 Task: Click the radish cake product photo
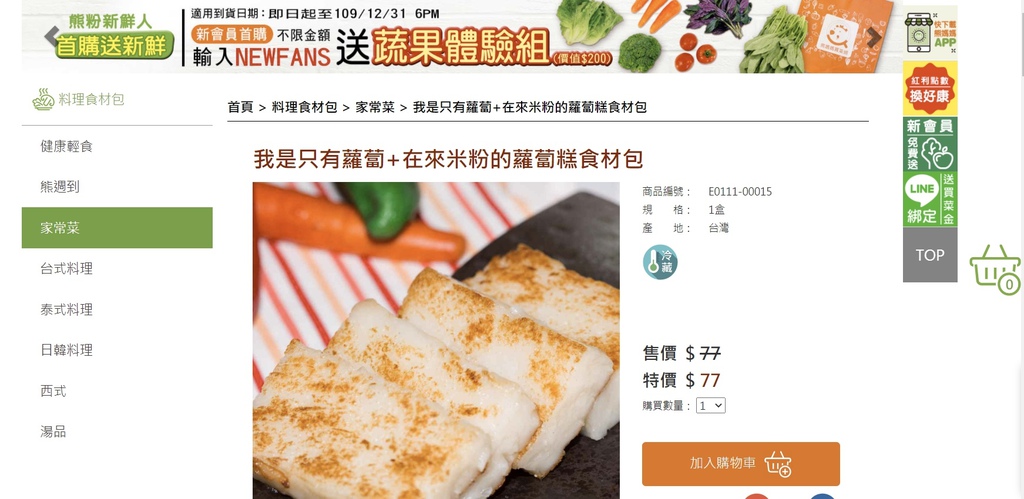(436, 340)
